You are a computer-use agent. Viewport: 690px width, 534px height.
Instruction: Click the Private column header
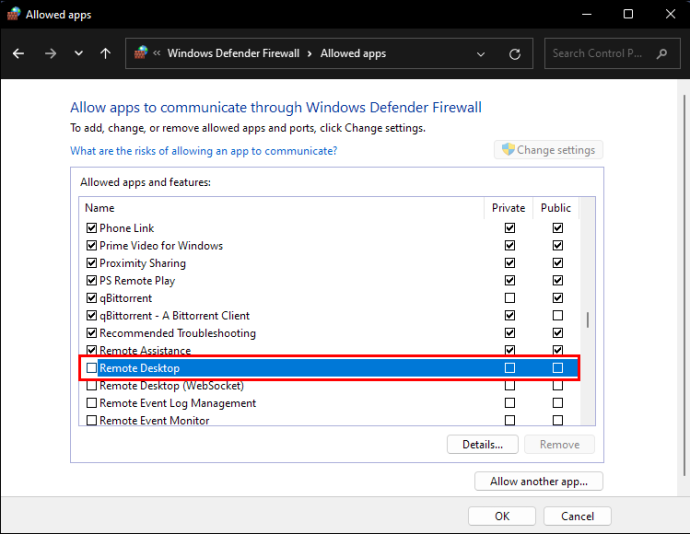pyautogui.click(x=508, y=208)
